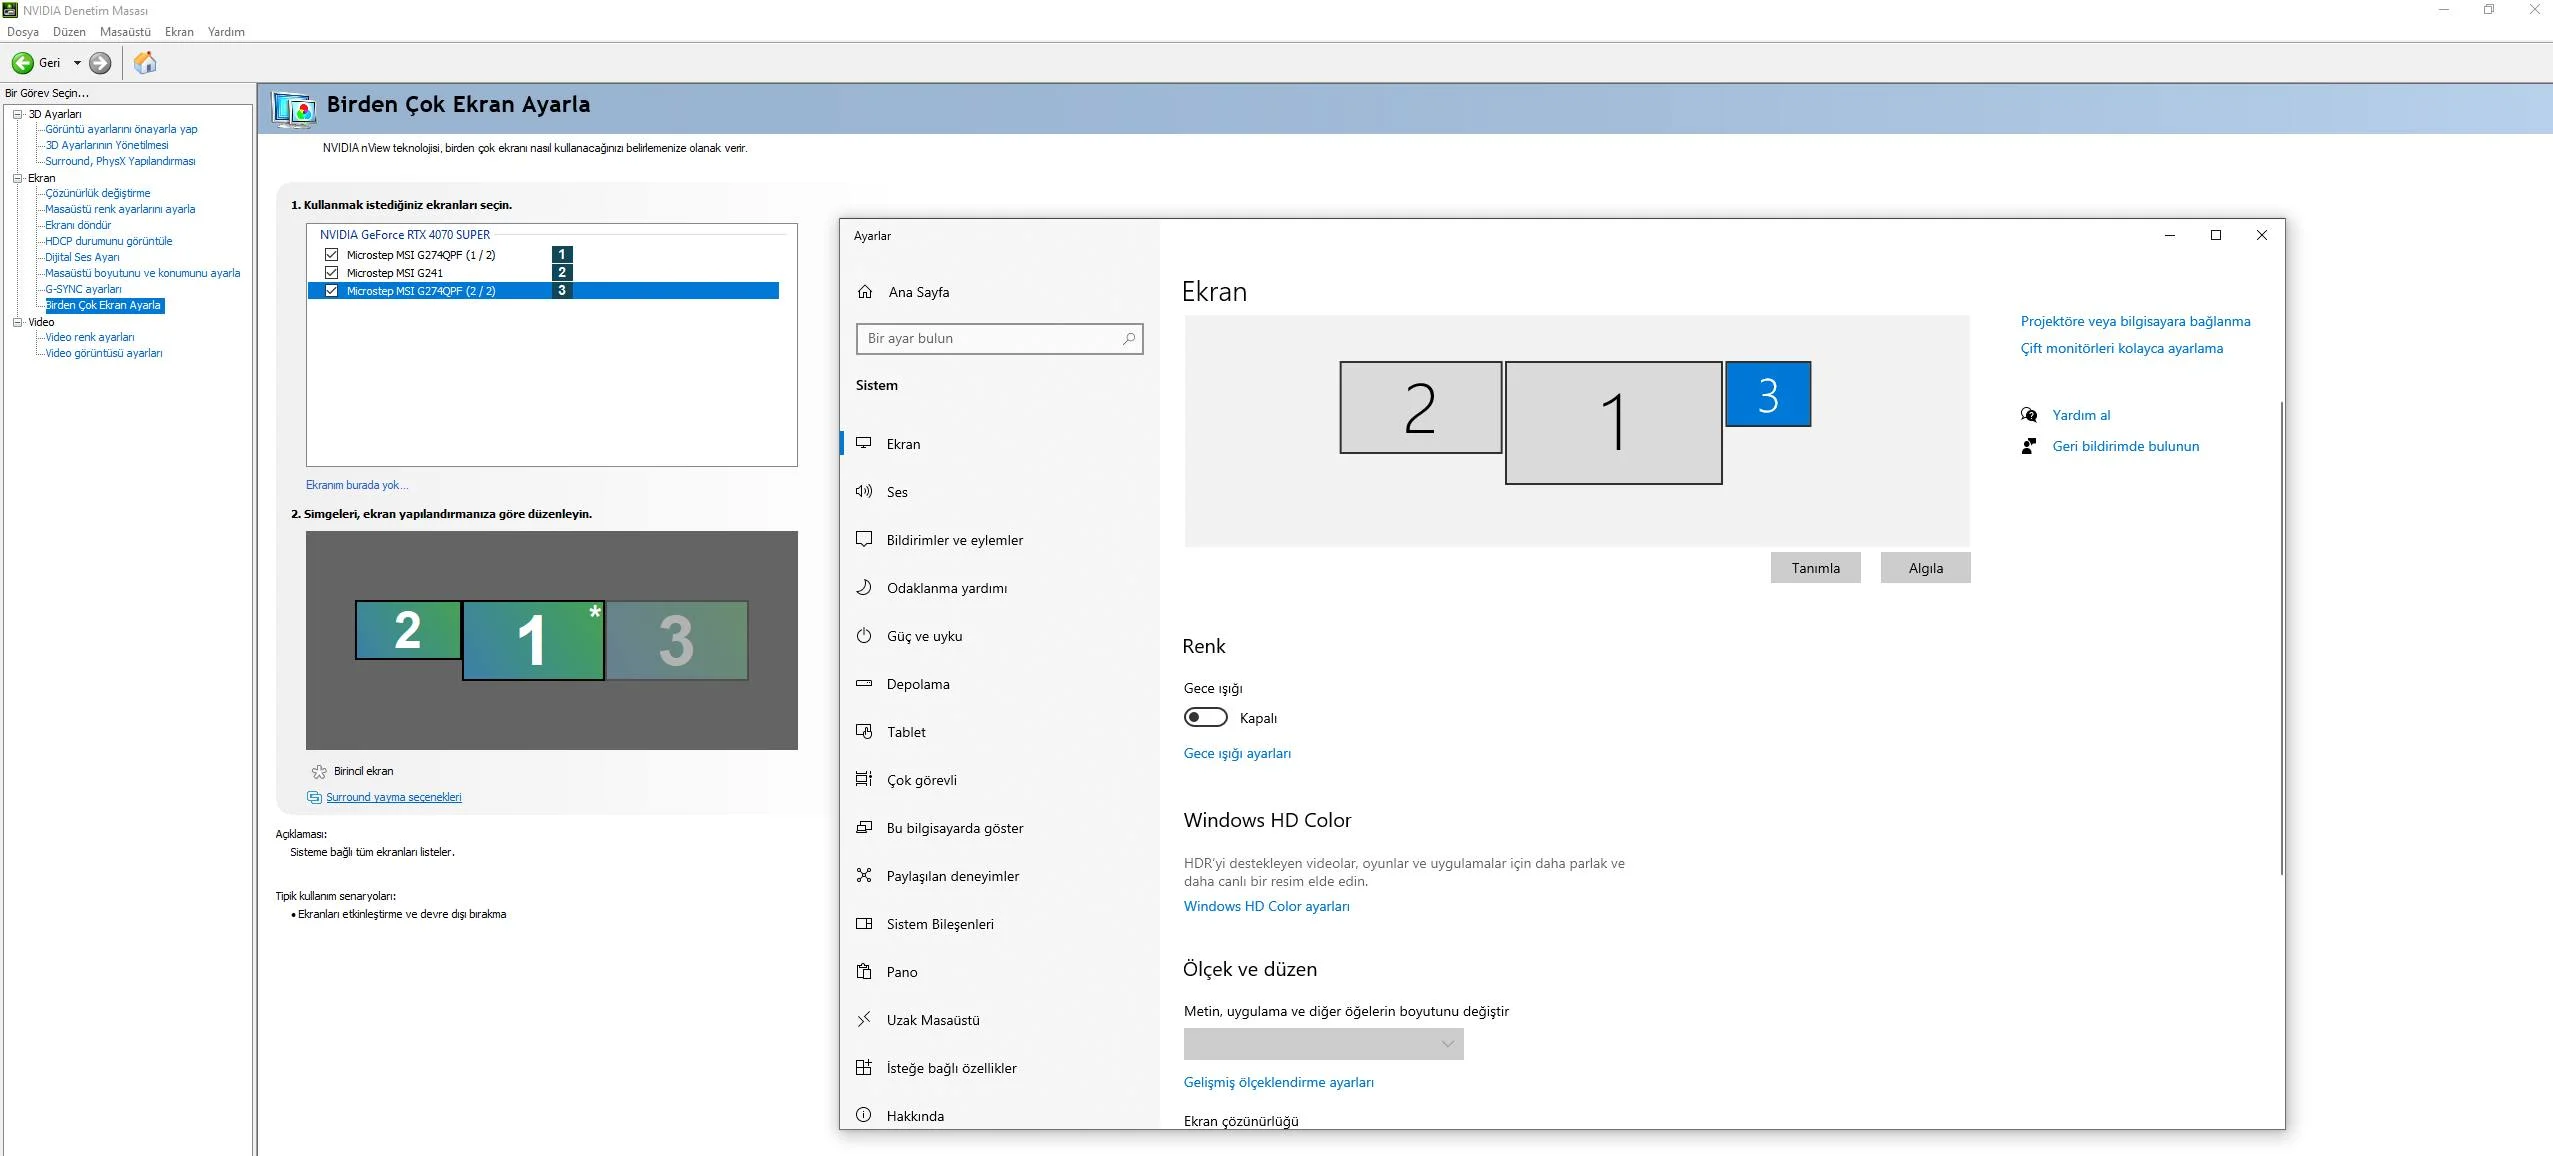Click the green Geri back arrow icon
This screenshot has width=2553, height=1156.
tap(22, 63)
